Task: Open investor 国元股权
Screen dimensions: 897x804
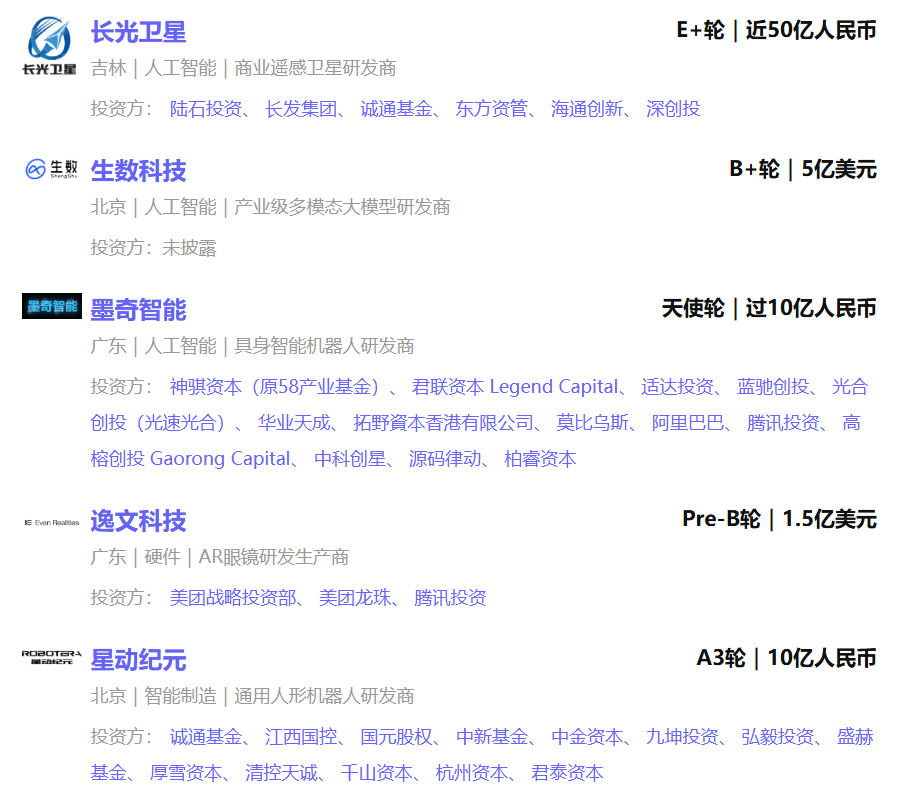Action: [396, 737]
